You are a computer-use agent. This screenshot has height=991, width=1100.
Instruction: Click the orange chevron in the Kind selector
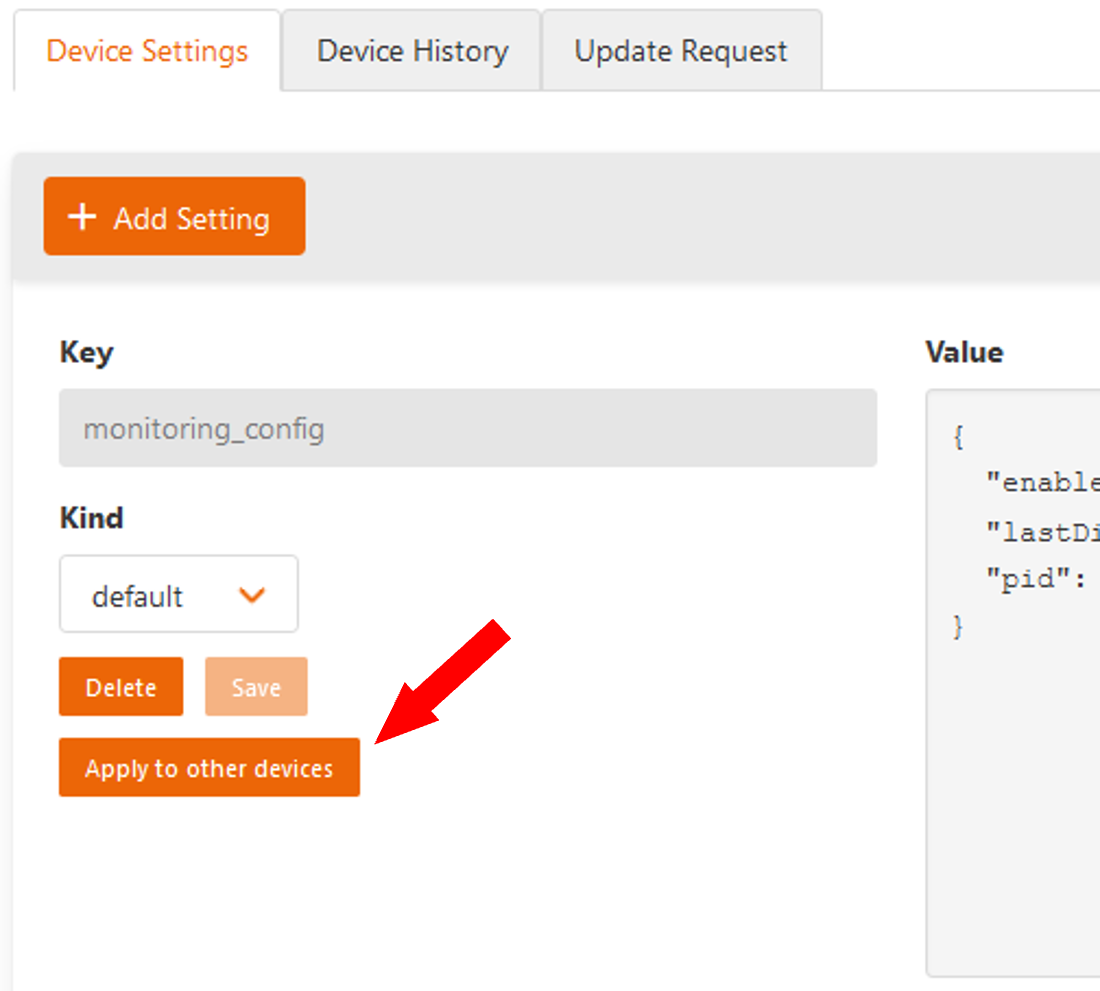tap(252, 594)
